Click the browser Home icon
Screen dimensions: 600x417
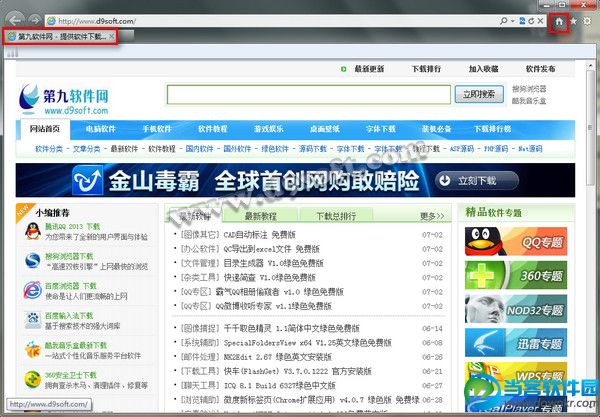(x=559, y=21)
